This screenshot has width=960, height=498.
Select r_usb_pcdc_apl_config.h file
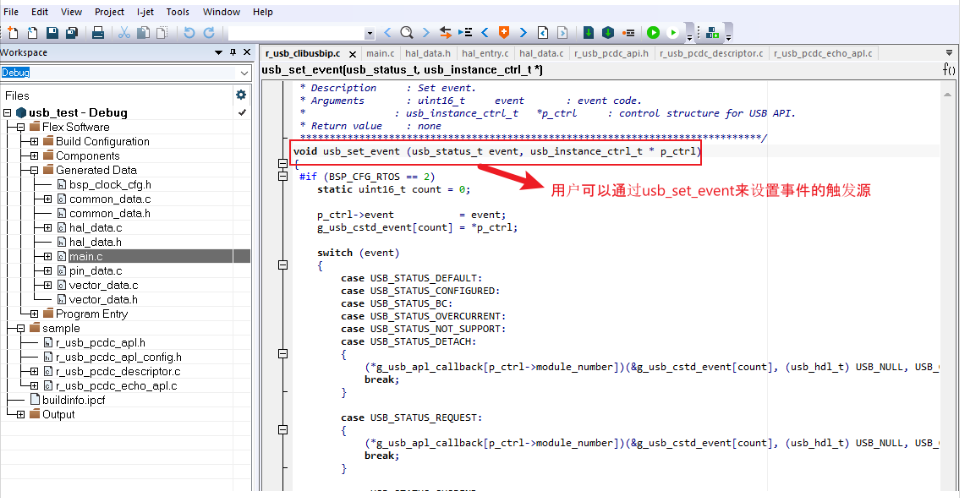[118, 357]
